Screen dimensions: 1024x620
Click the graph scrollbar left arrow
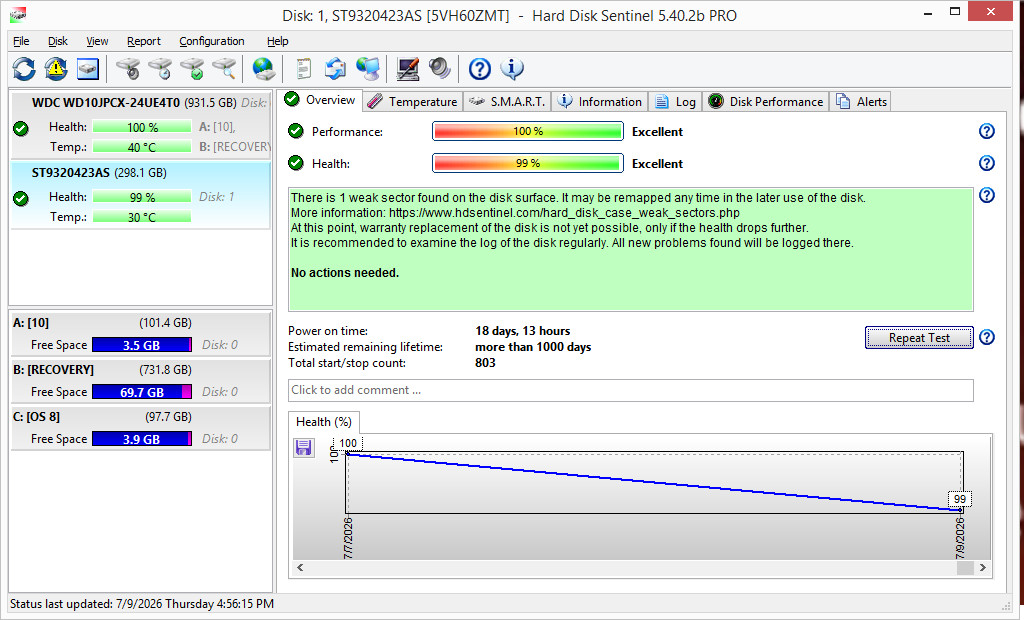tap(300, 568)
